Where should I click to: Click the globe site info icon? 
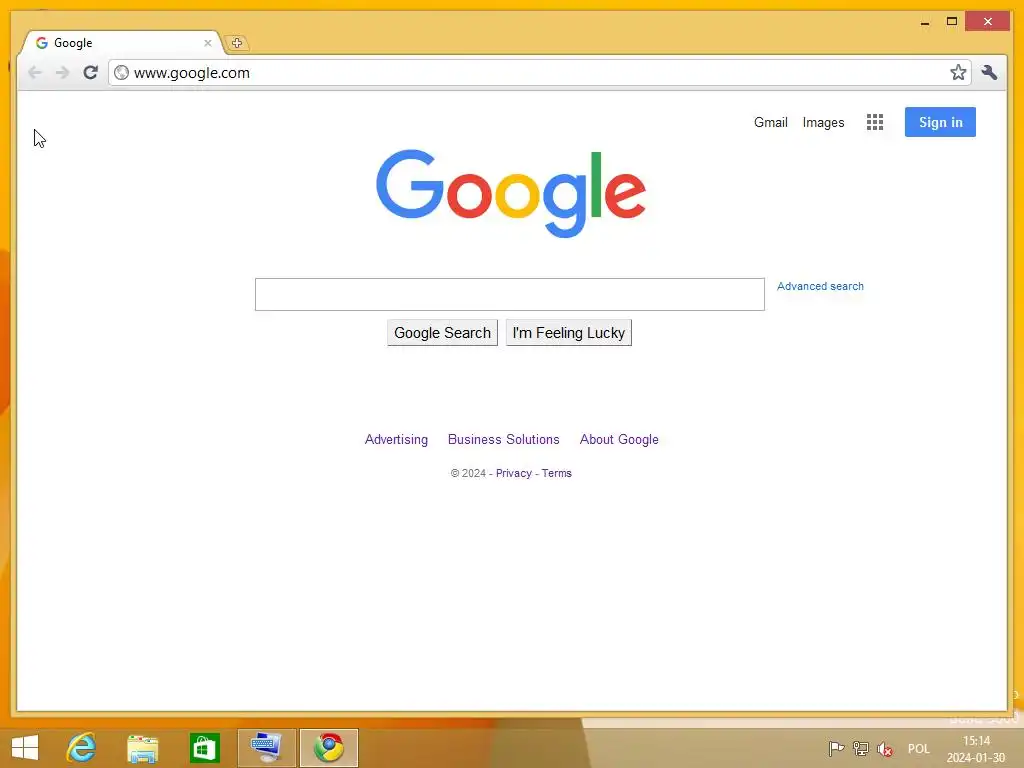click(x=121, y=72)
